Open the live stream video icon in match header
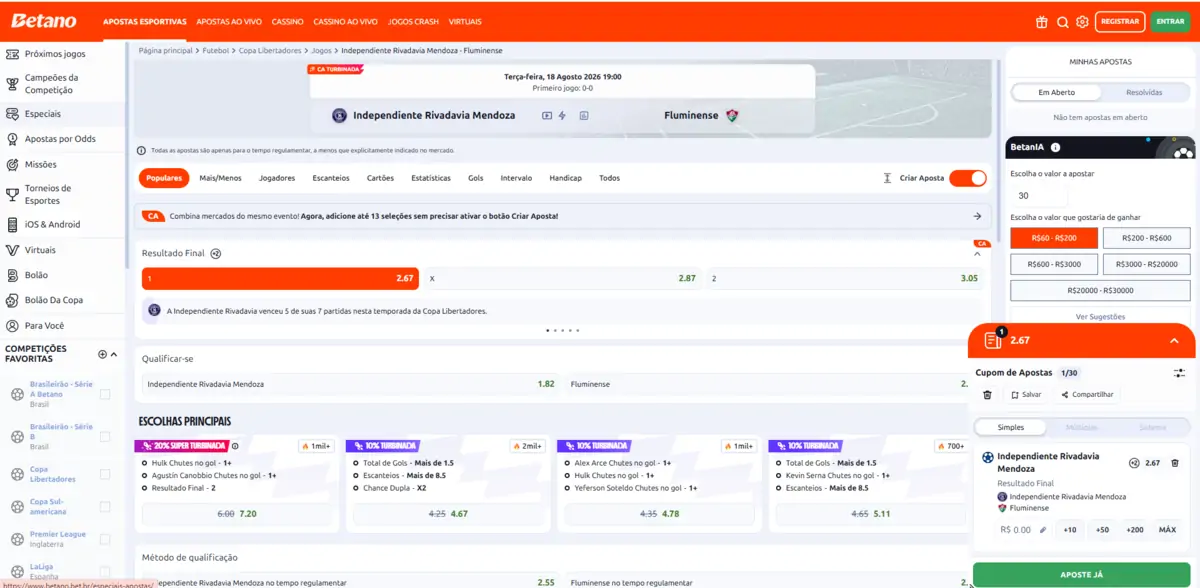Viewport: 1200px width, 588px height. [x=547, y=115]
